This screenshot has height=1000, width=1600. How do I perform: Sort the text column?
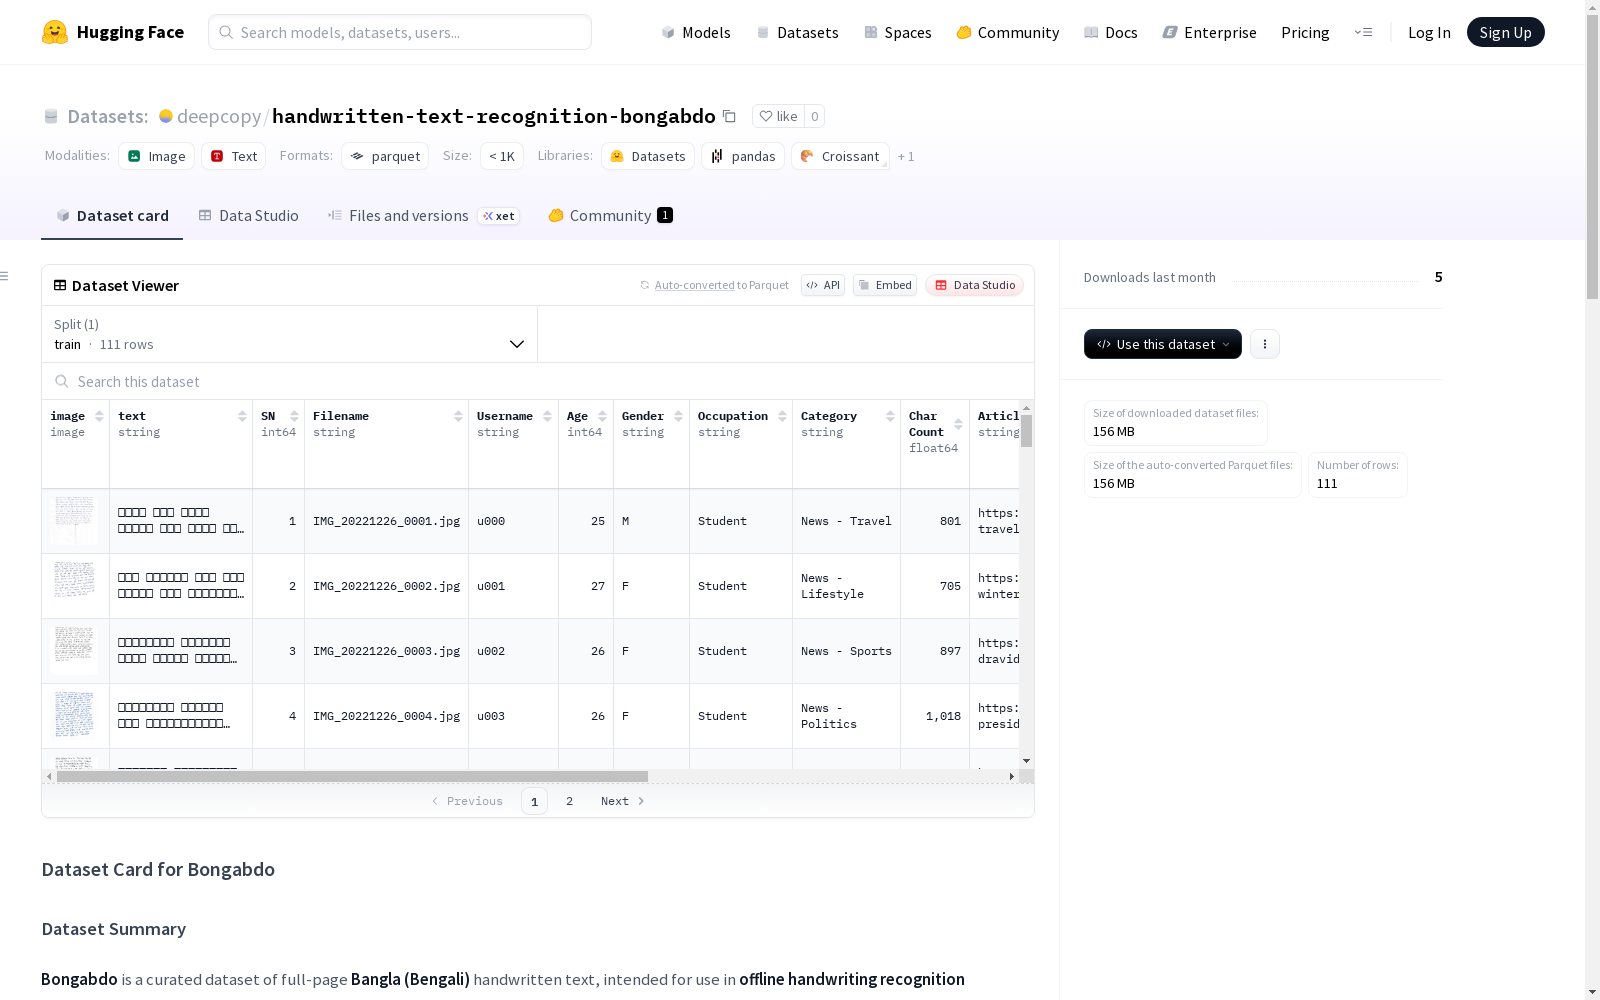pyautogui.click(x=242, y=416)
